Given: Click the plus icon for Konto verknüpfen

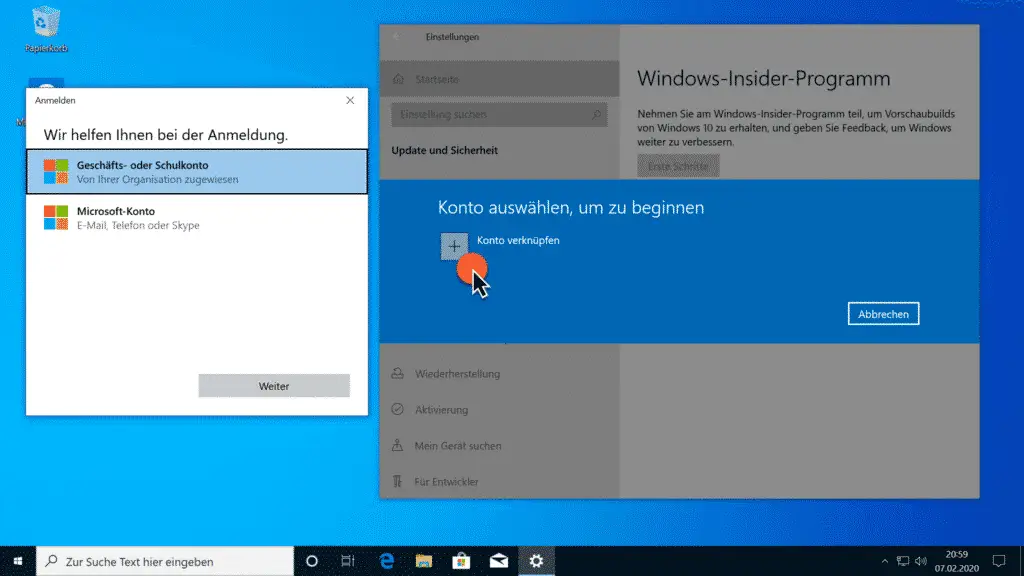Looking at the screenshot, I should 454,246.
